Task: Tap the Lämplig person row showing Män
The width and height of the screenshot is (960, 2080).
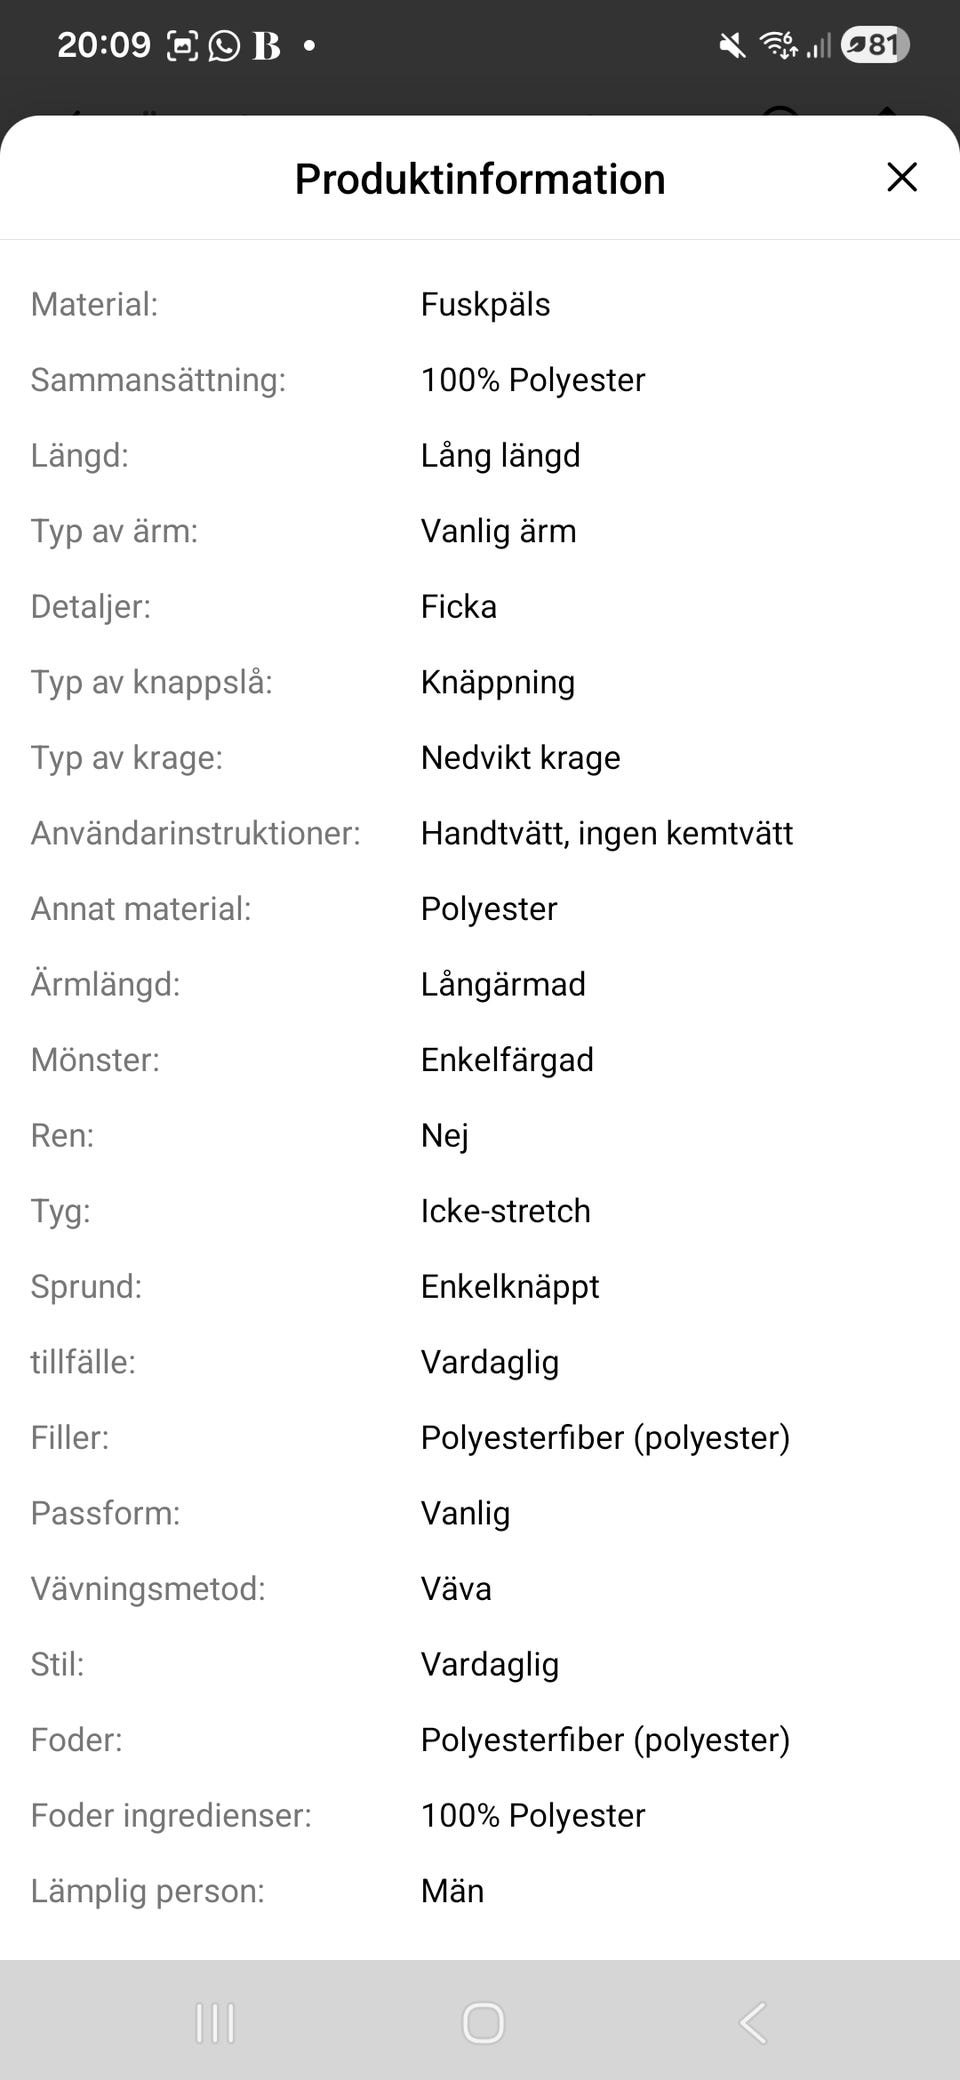Action: [x=452, y=1890]
